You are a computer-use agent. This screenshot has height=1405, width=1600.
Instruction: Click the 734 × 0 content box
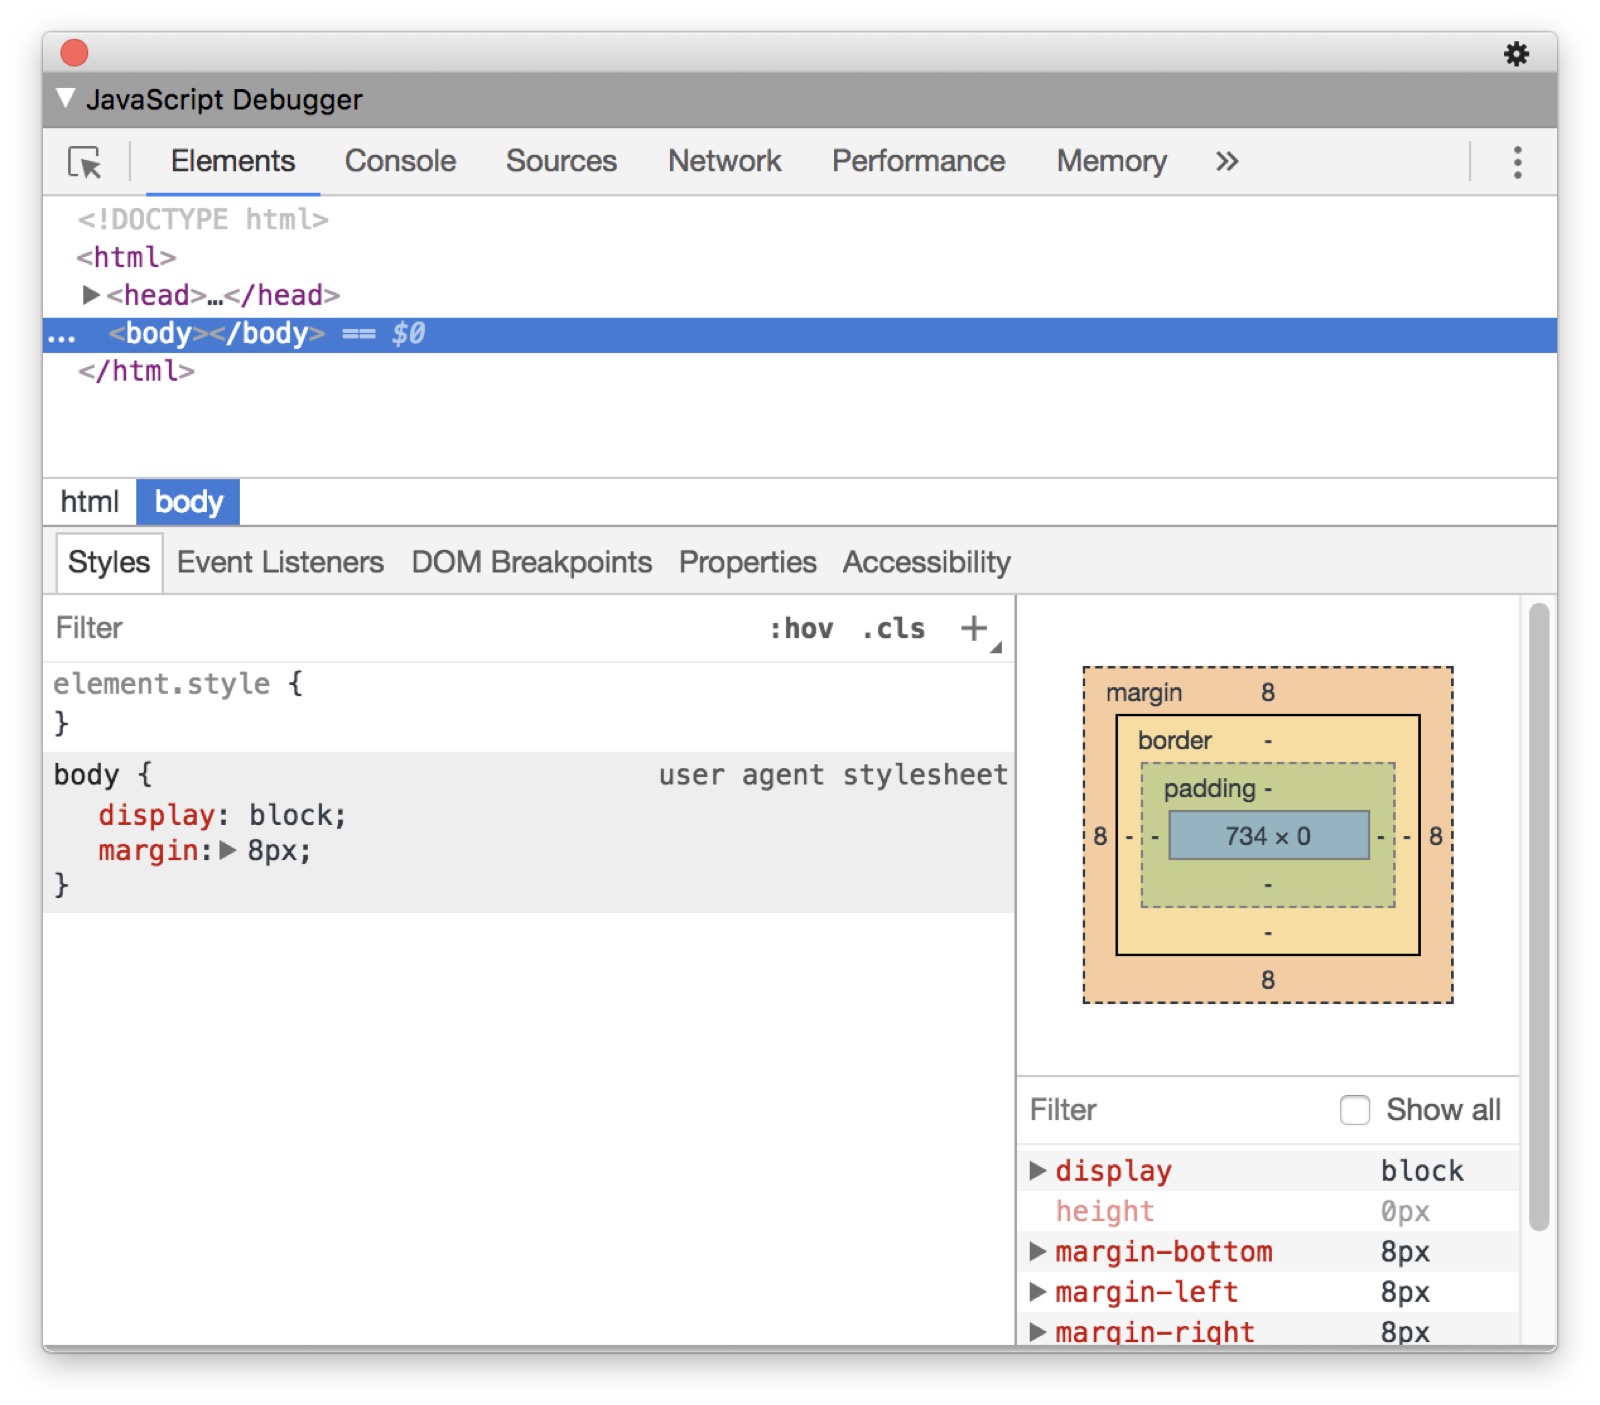1268,836
